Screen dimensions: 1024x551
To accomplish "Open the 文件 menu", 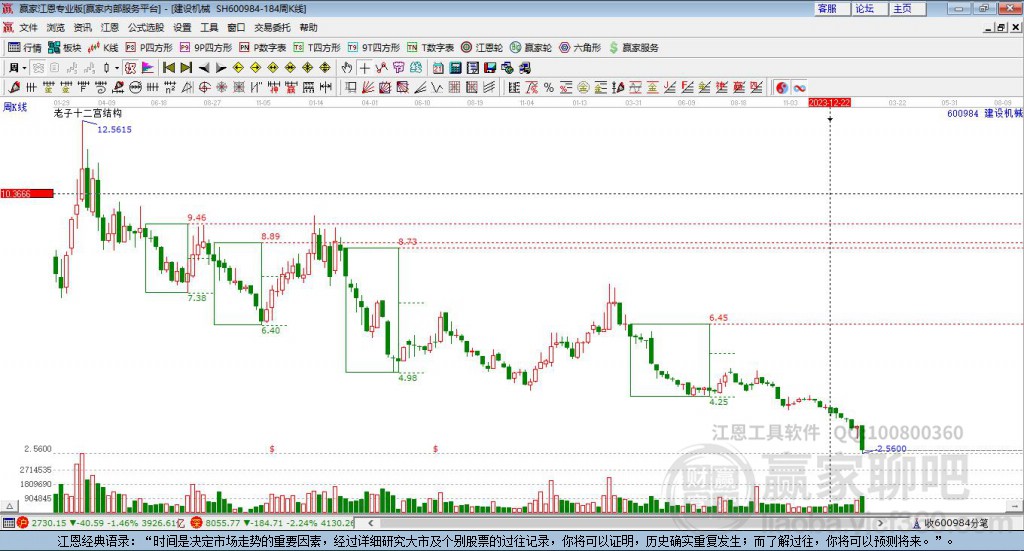I will (x=28, y=27).
